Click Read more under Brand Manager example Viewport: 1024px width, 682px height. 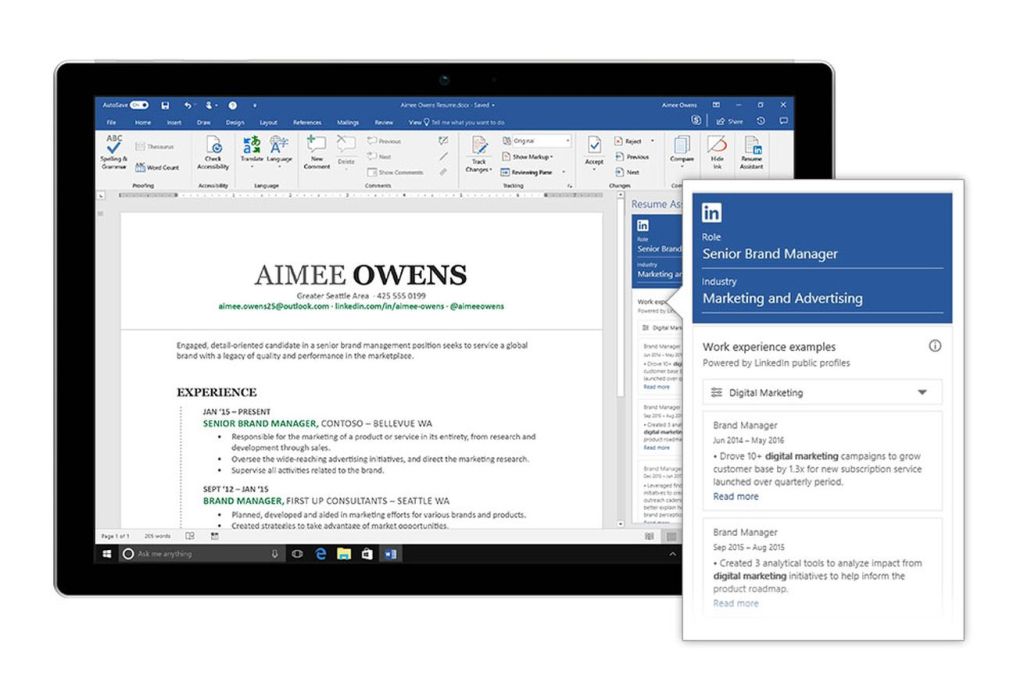[735, 496]
